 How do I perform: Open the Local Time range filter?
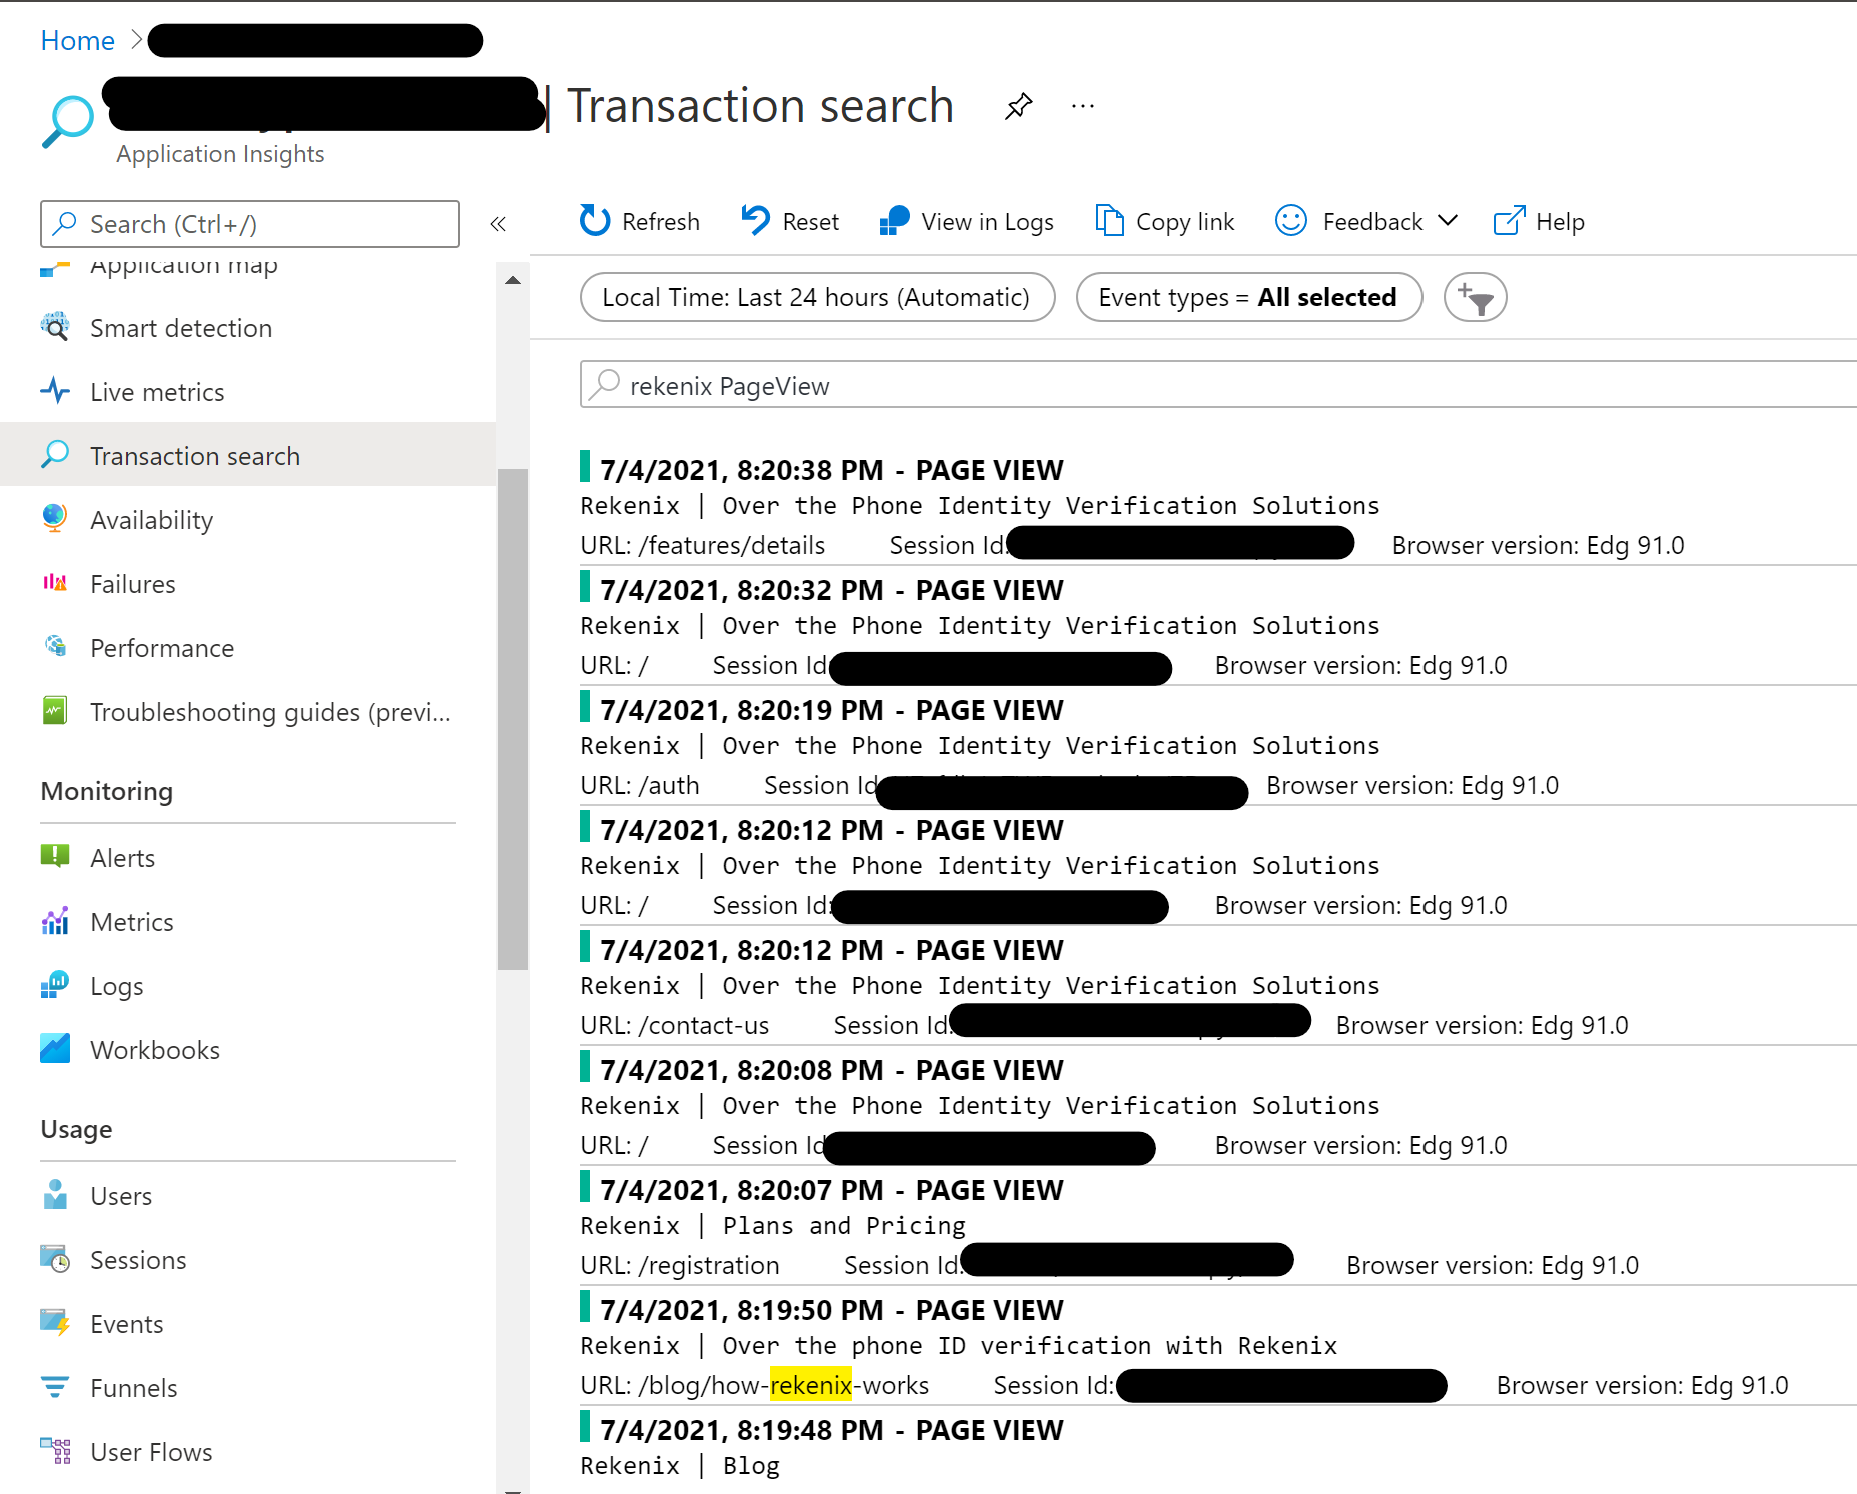[817, 298]
